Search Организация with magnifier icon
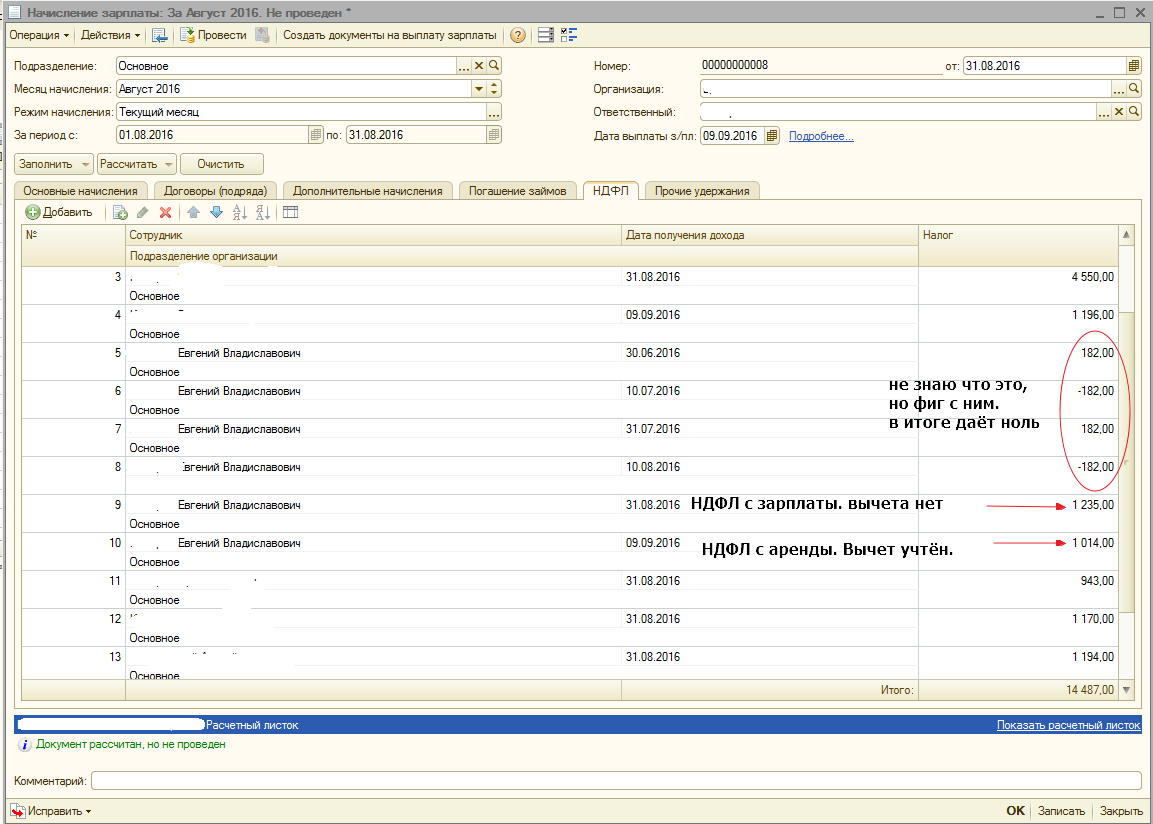The image size is (1153, 824). (1134, 89)
